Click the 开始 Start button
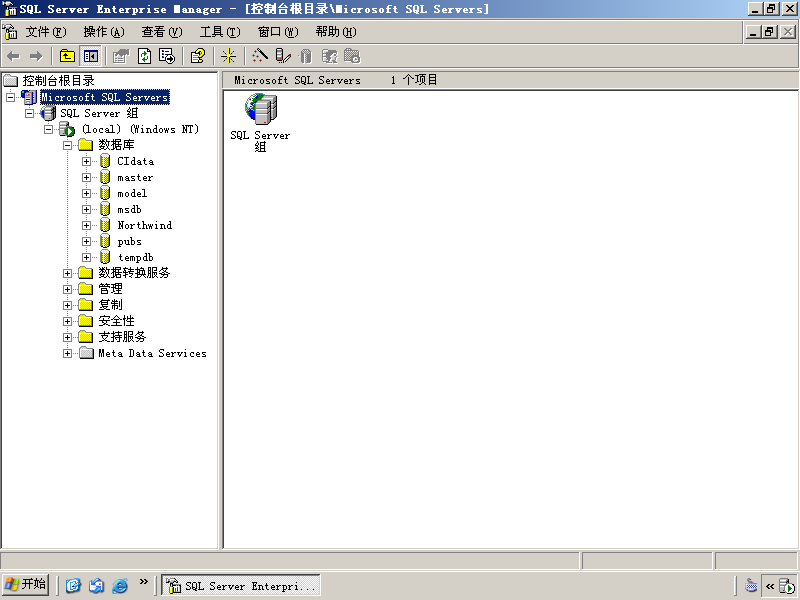The image size is (800, 600). 26,585
